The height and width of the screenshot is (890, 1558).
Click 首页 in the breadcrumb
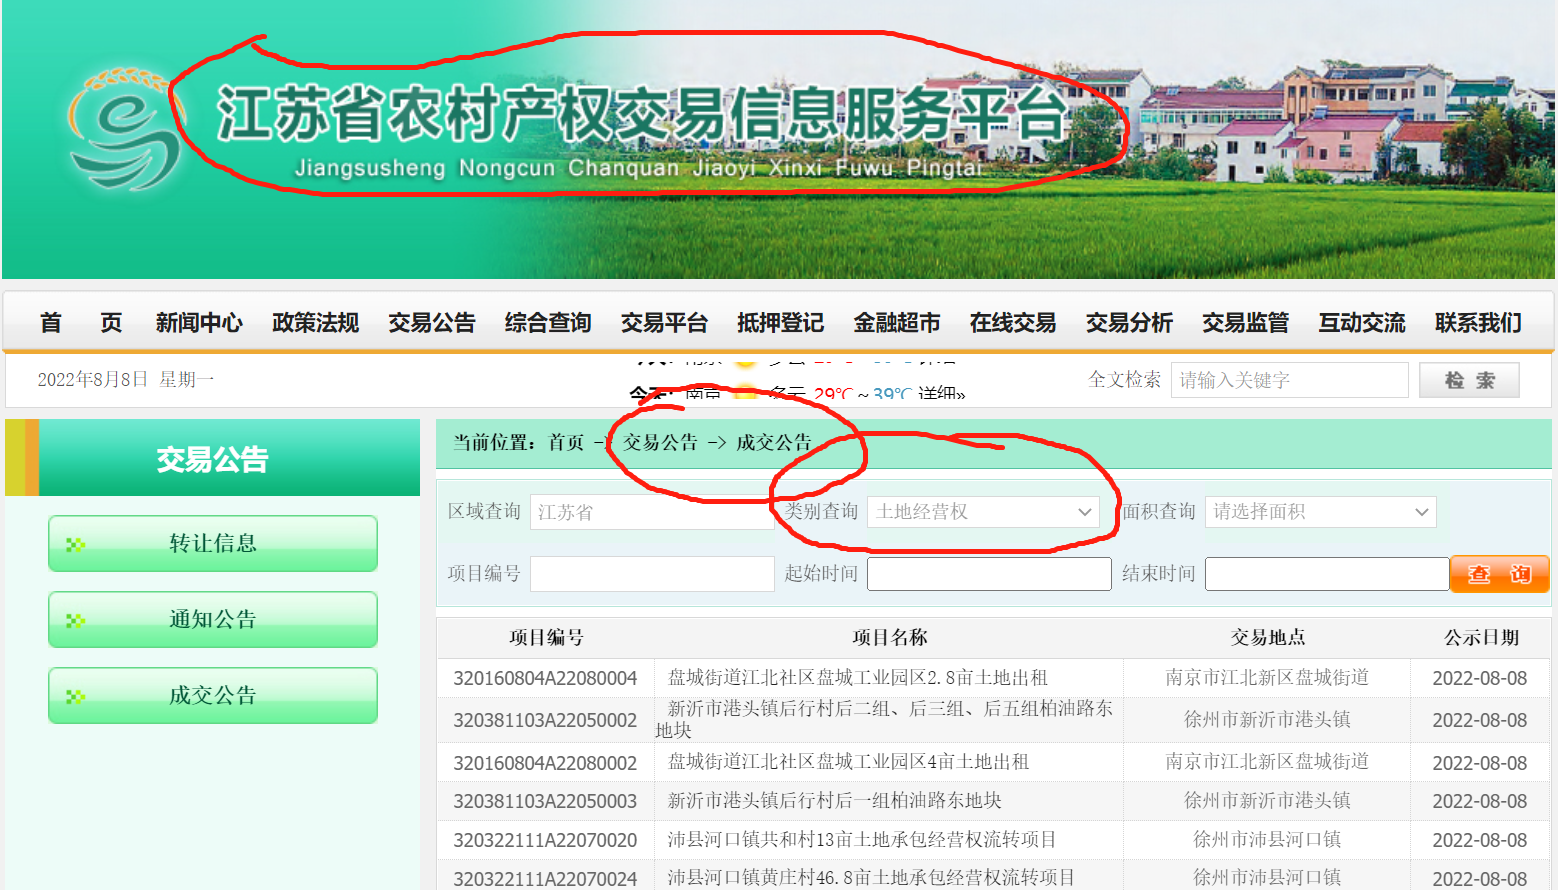click(566, 442)
